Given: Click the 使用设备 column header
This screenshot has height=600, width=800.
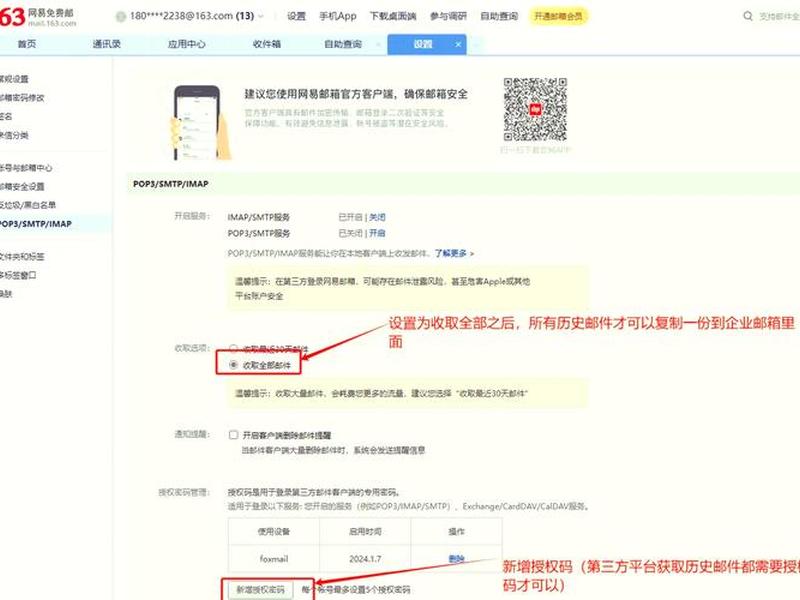Looking at the screenshot, I should pos(274,532).
